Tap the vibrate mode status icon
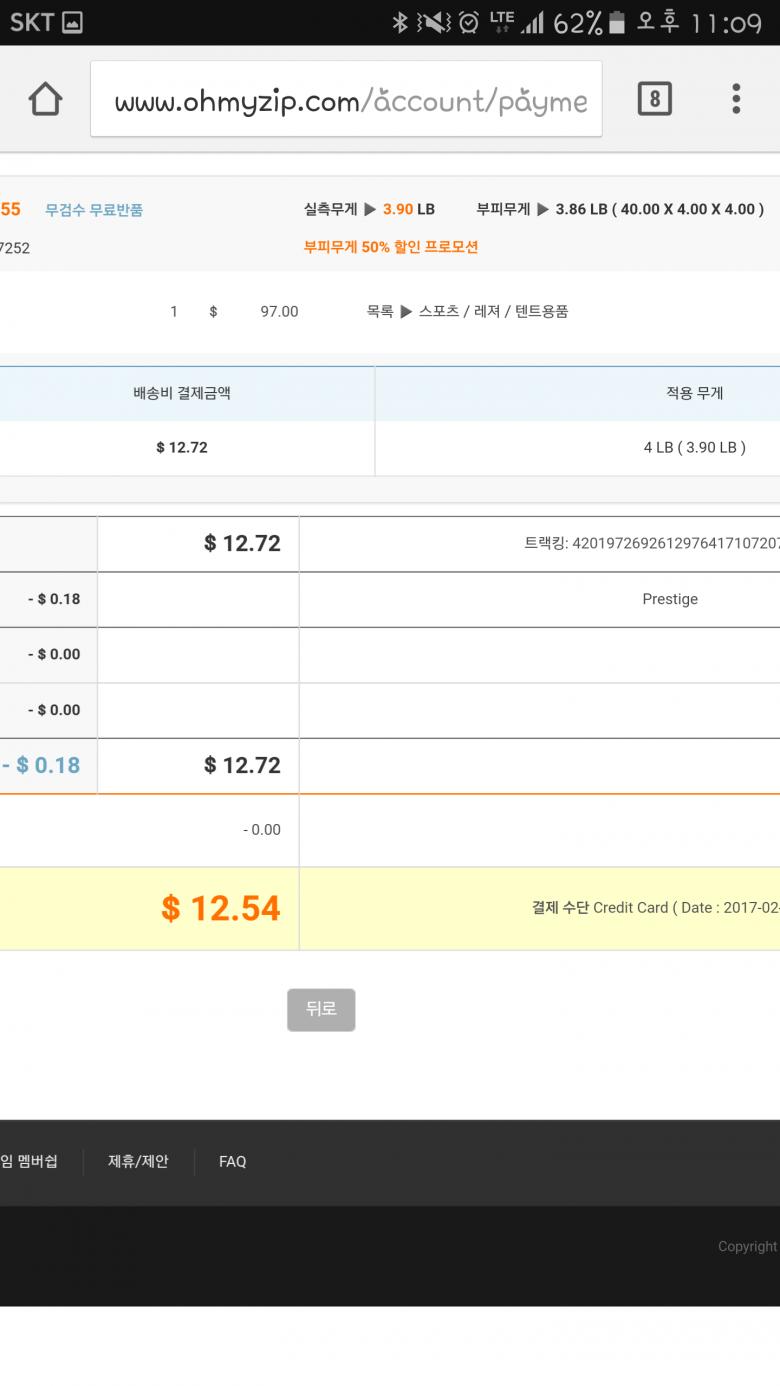This screenshot has height=1386, width=780. point(434,22)
